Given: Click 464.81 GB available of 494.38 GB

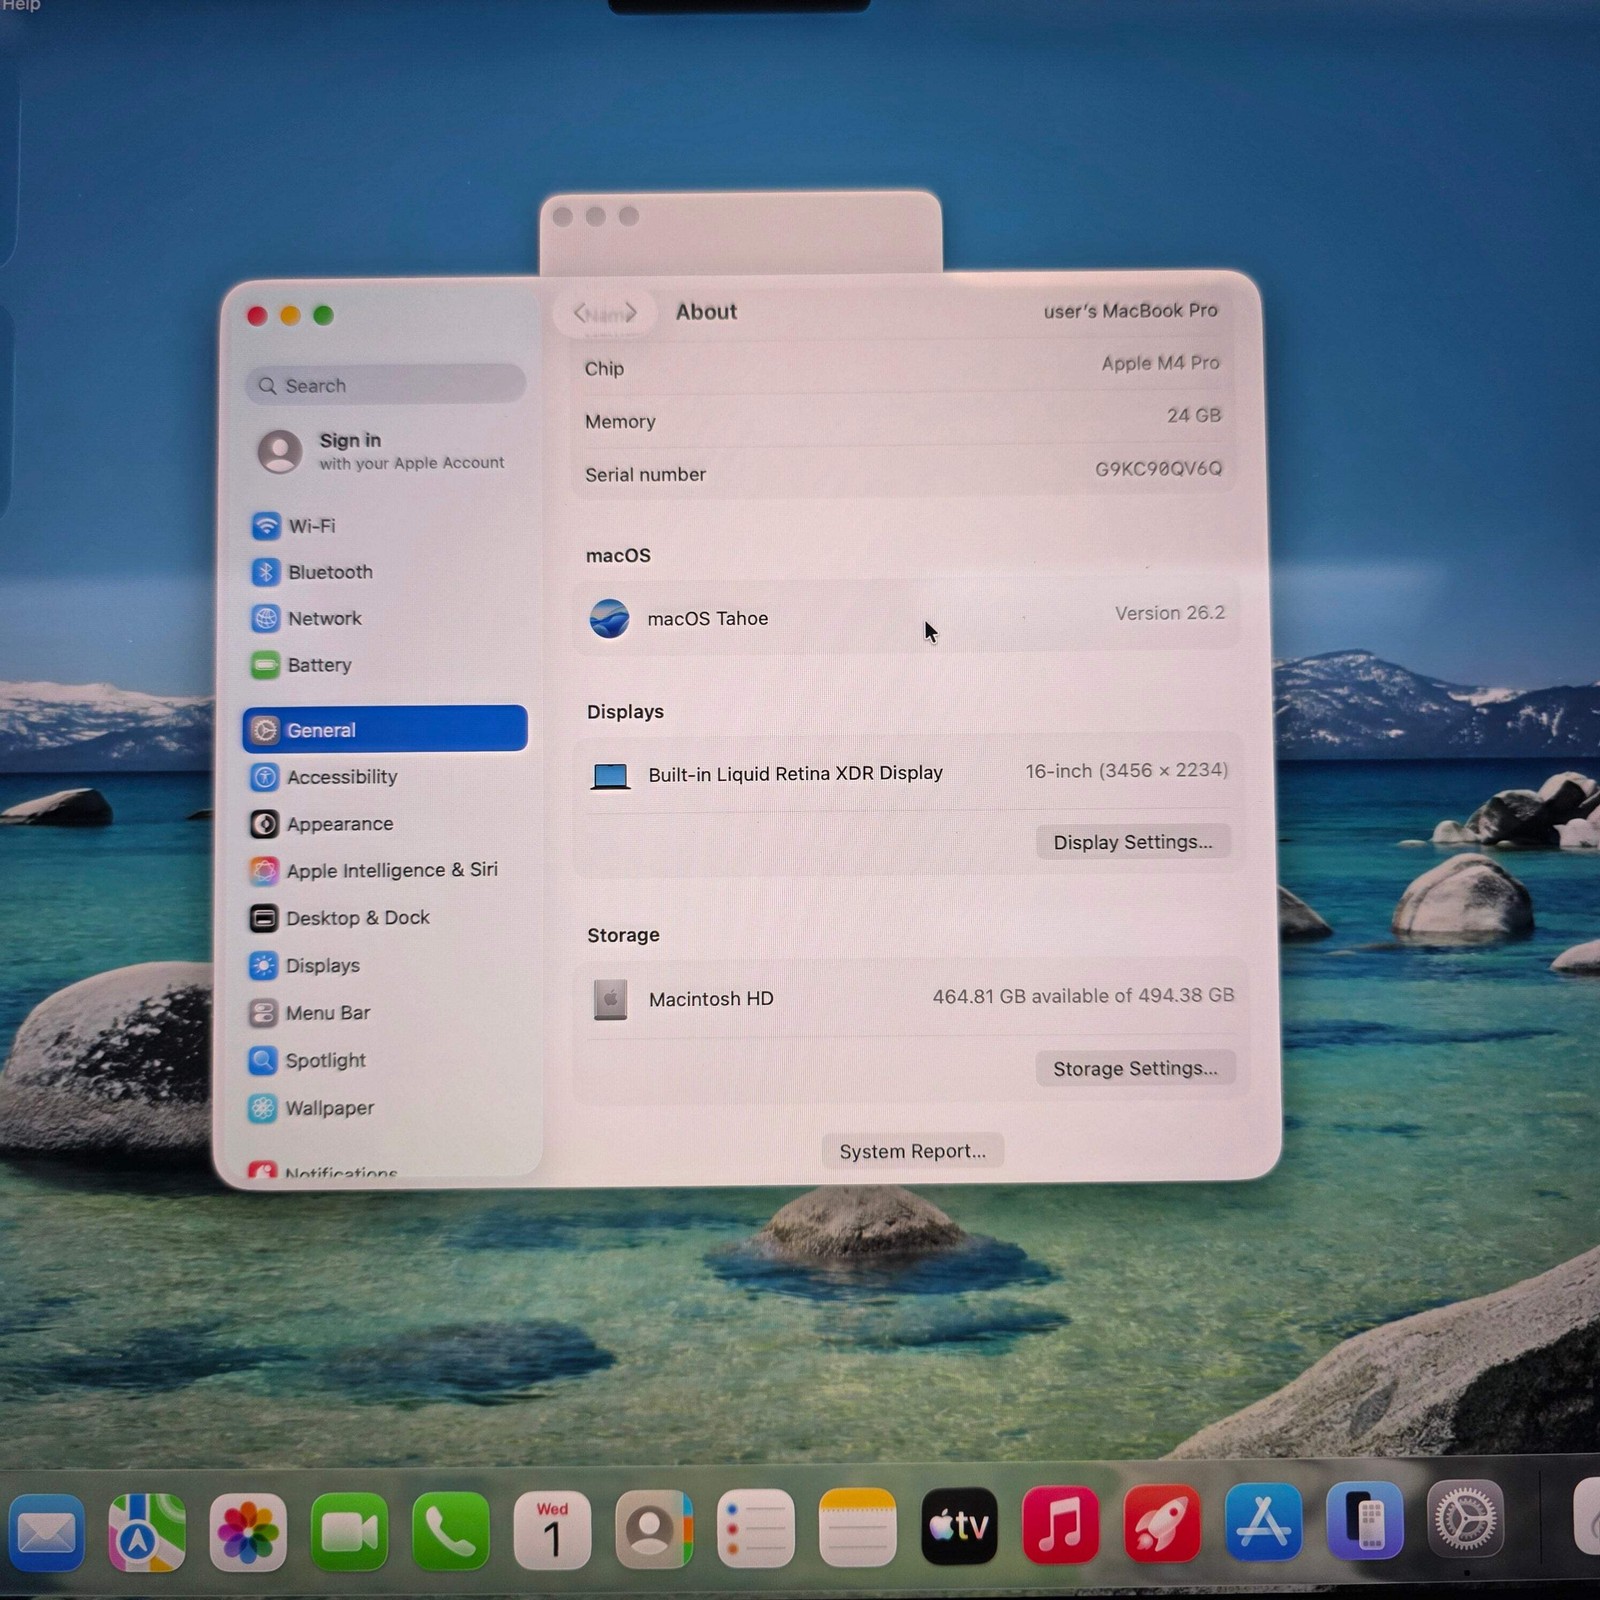Looking at the screenshot, I should pos(1083,996).
